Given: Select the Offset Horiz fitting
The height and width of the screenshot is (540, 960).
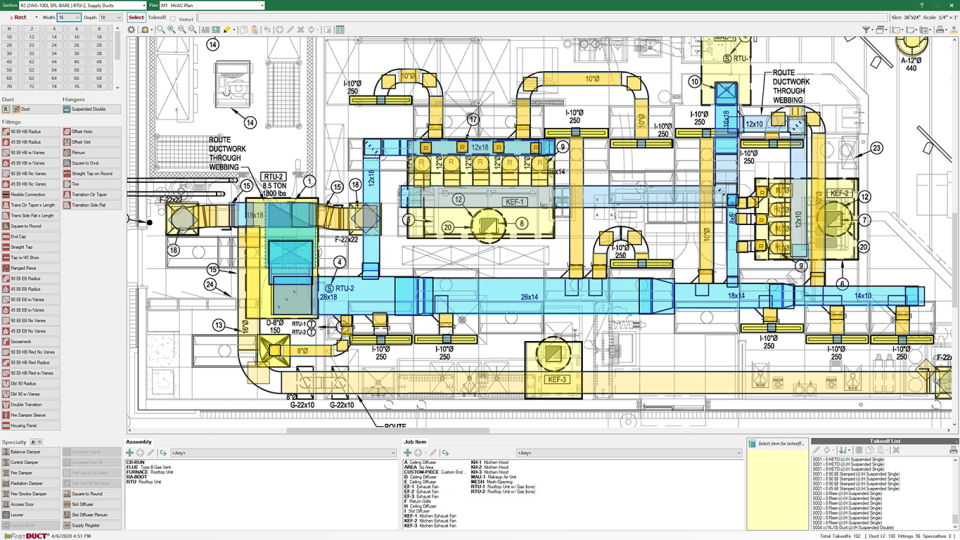Looking at the screenshot, I should click(x=91, y=132).
